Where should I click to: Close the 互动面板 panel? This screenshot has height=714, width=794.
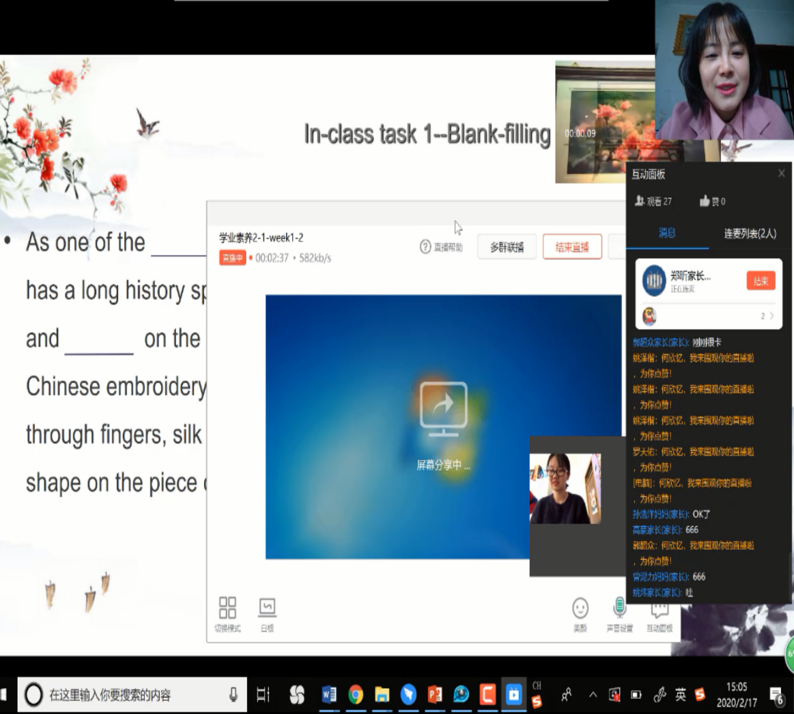(x=782, y=173)
